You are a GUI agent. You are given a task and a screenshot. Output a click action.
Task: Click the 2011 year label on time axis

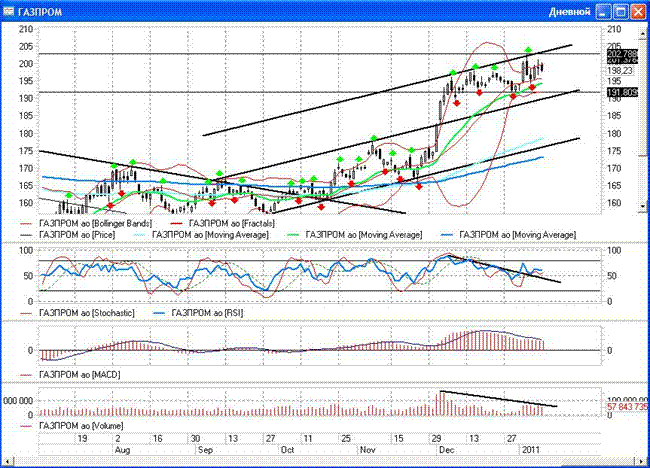click(531, 450)
